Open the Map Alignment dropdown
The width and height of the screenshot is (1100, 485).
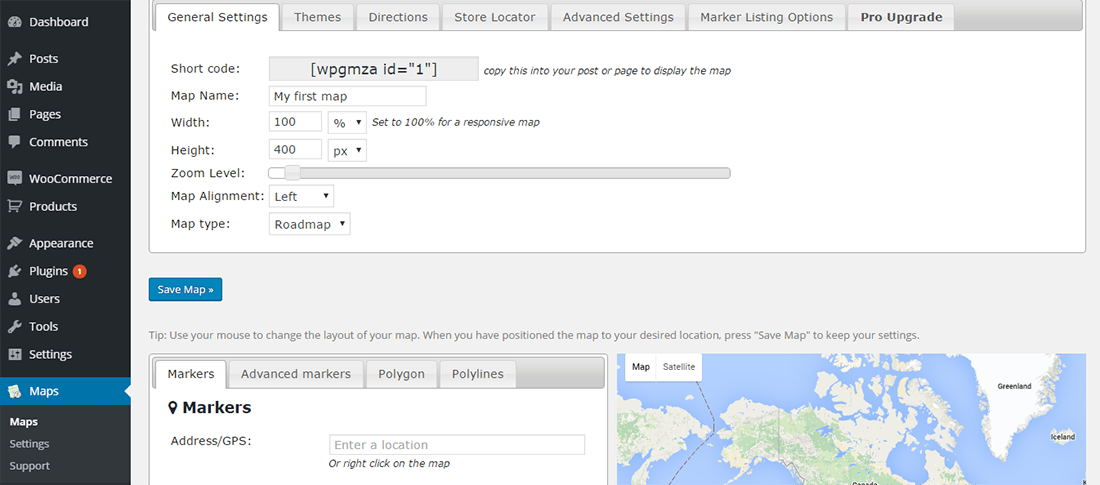point(301,197)
